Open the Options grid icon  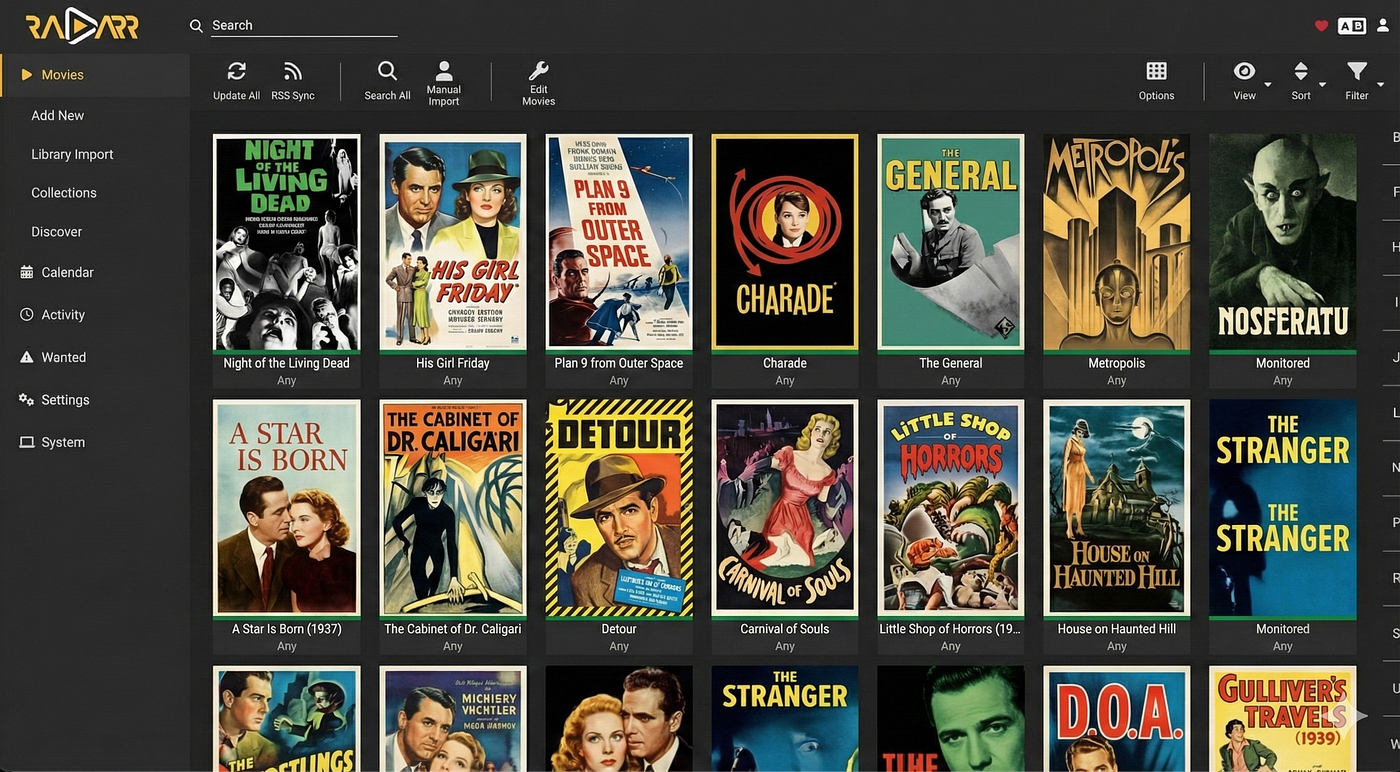1156,71
